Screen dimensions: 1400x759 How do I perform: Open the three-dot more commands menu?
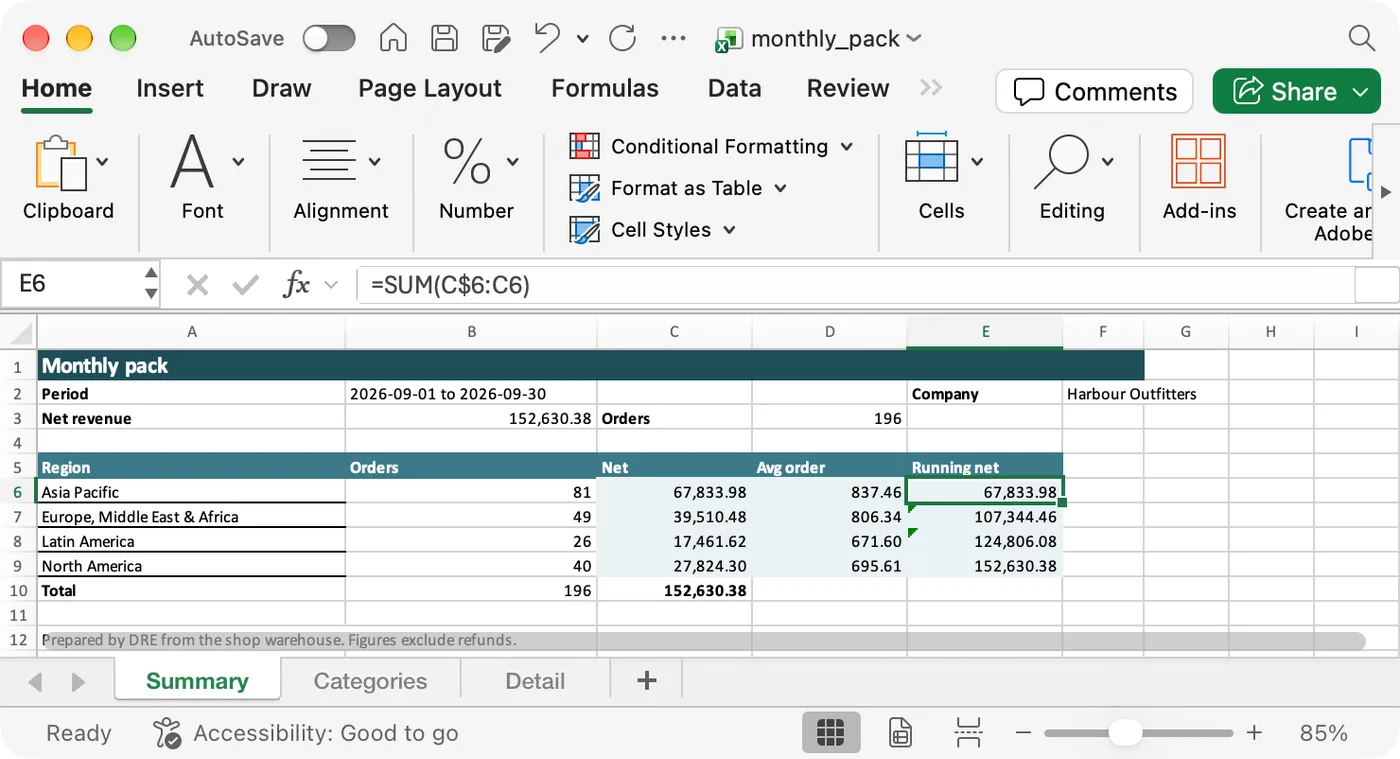point(674,39)
